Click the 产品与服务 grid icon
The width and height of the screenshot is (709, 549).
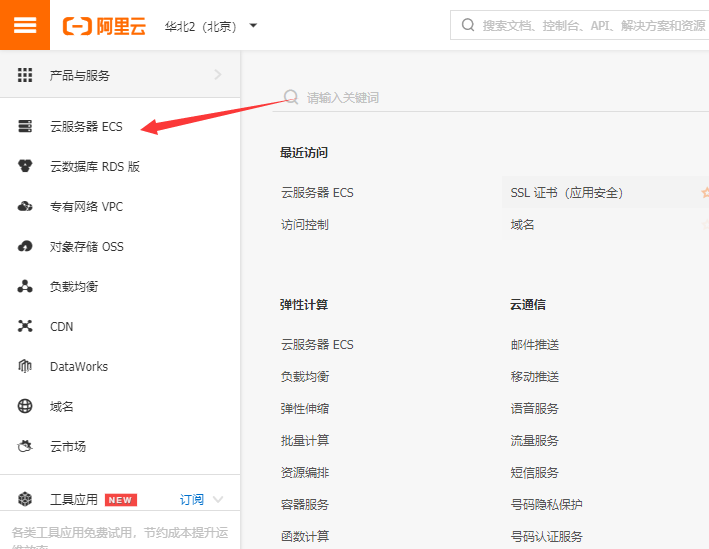(25, 75)
